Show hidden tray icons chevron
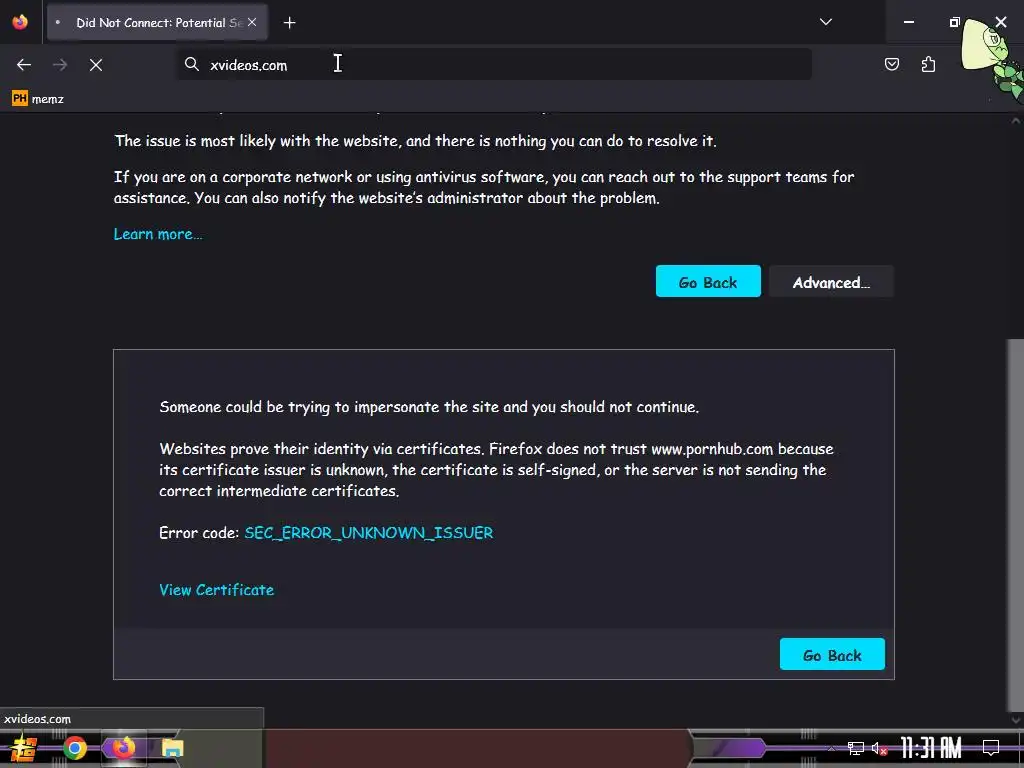The height and width of the screenshot is (768, 1024). point(831,748)
